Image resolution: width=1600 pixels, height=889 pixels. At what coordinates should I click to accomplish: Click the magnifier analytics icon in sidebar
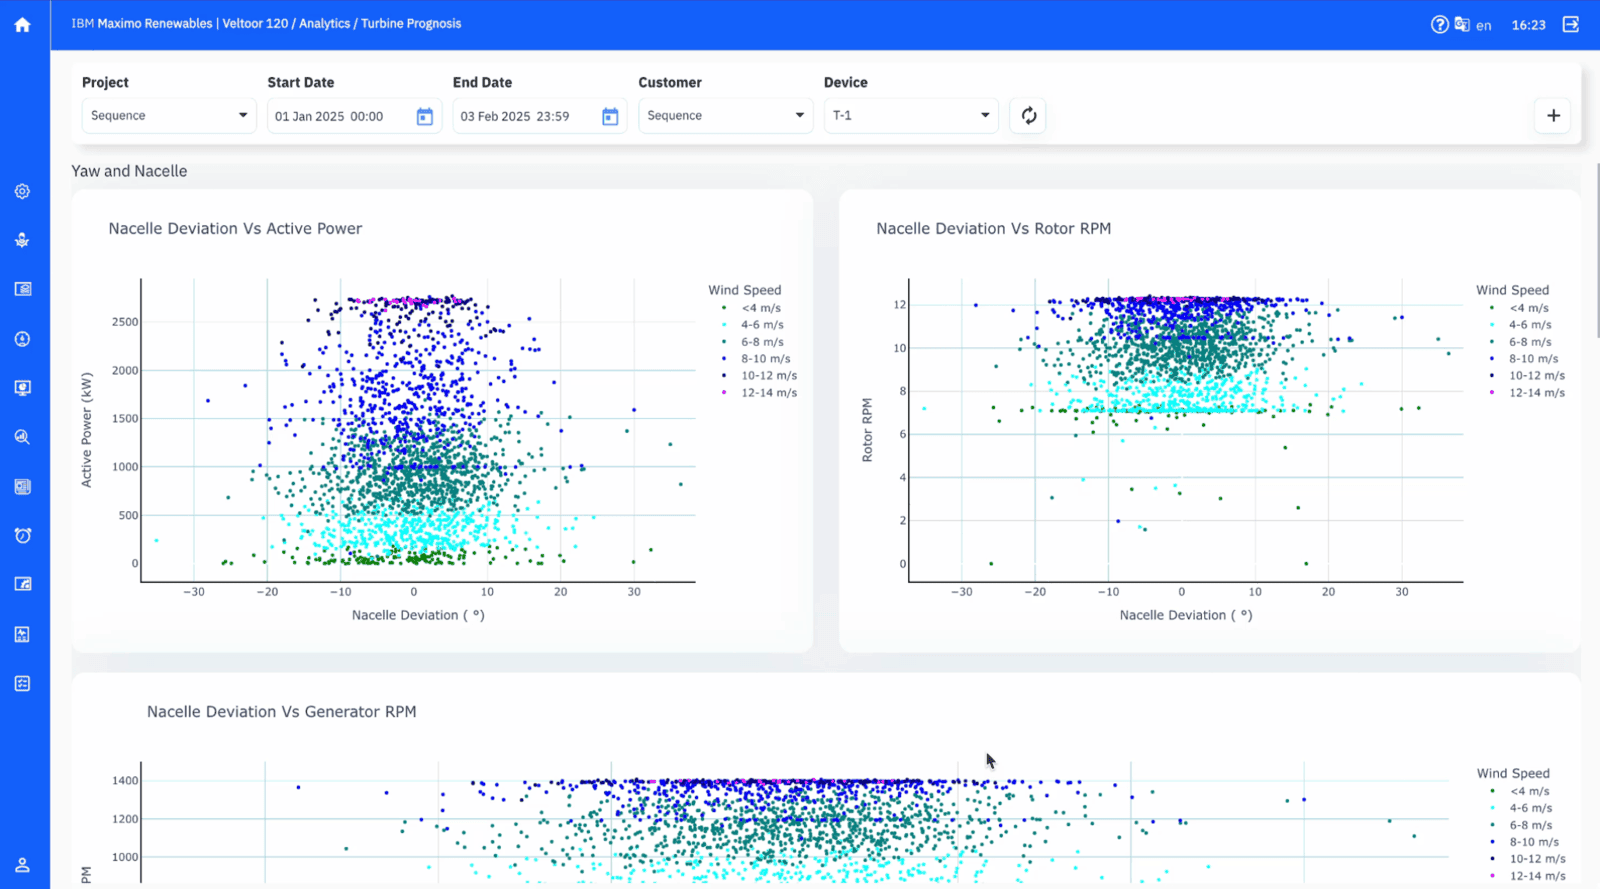pos(22,437)
